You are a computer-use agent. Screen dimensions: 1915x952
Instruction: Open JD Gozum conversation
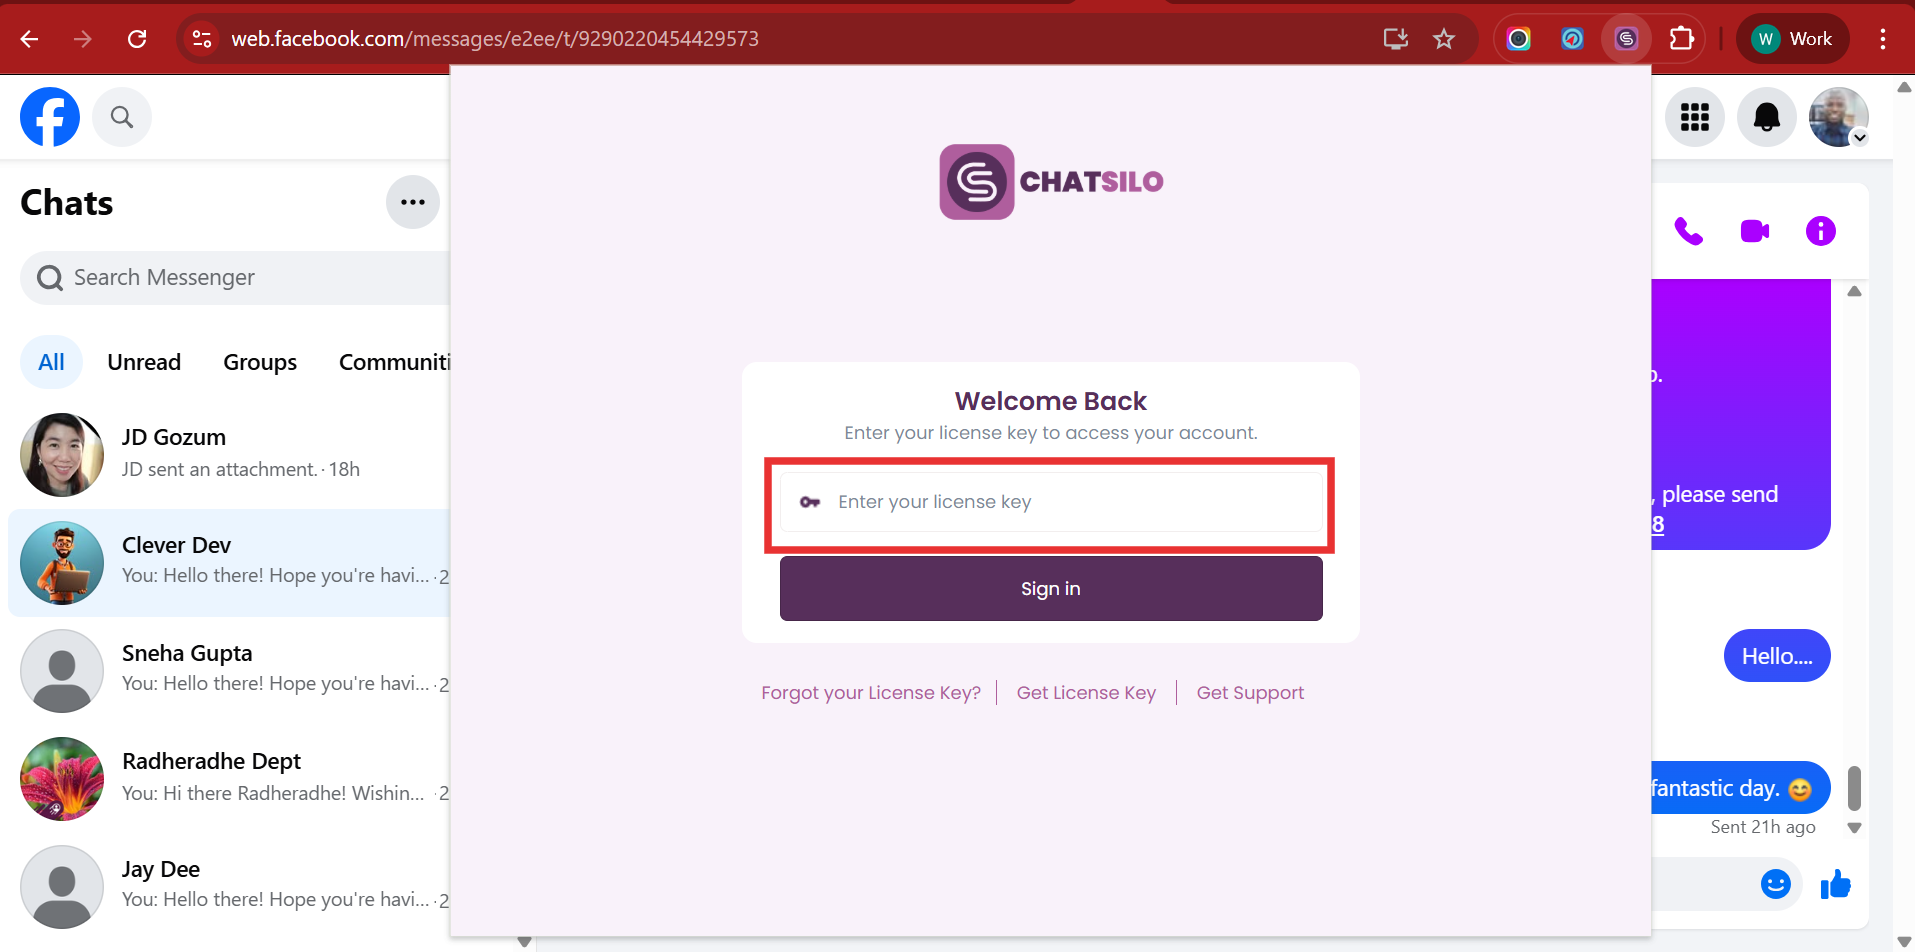point(230,455)
